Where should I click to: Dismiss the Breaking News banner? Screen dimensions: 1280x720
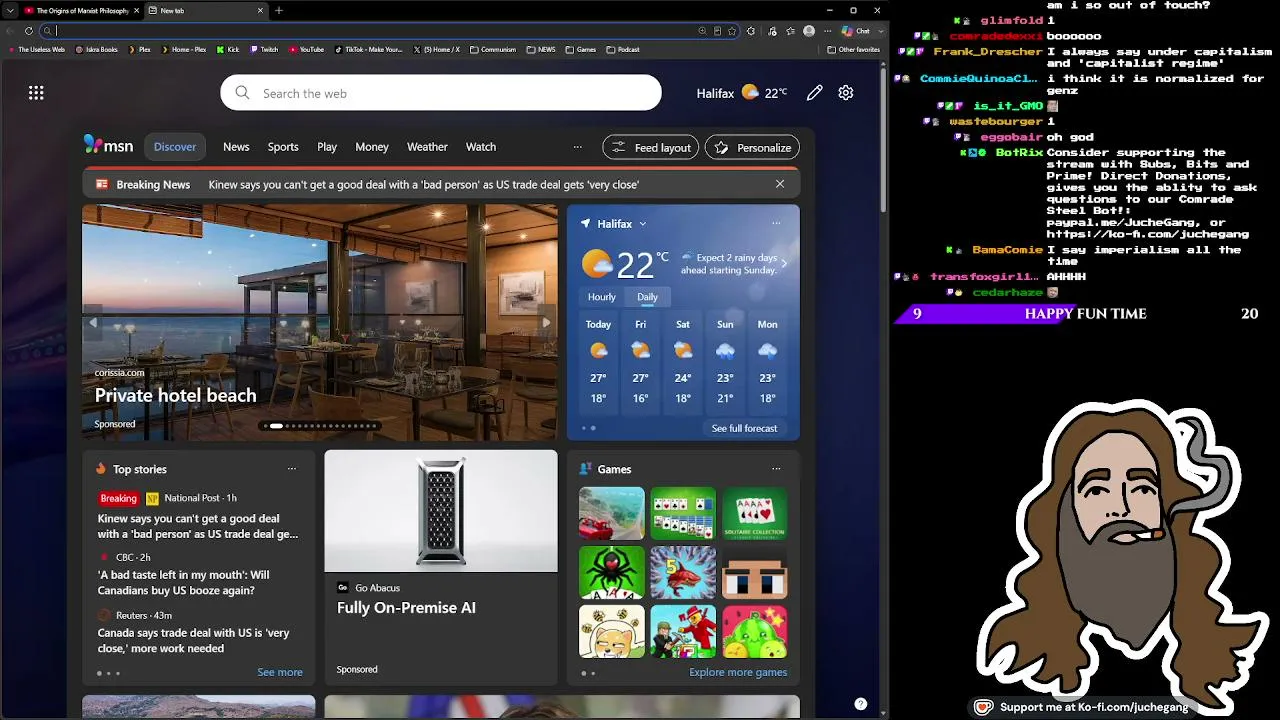tap(780, 184)
